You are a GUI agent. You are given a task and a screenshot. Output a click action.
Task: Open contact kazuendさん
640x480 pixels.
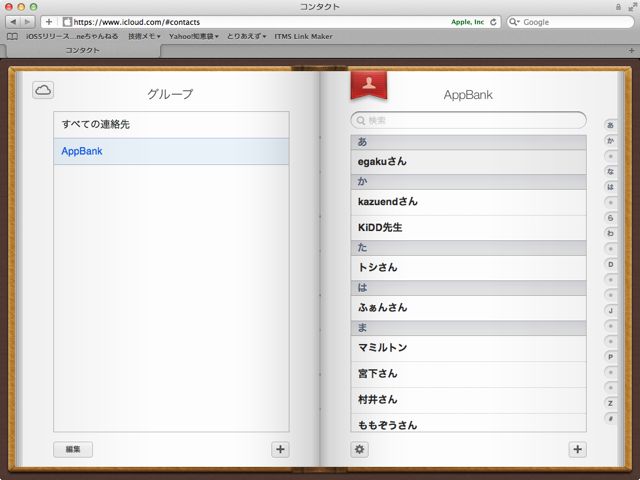pyautogui.click(x=469, y=202)
